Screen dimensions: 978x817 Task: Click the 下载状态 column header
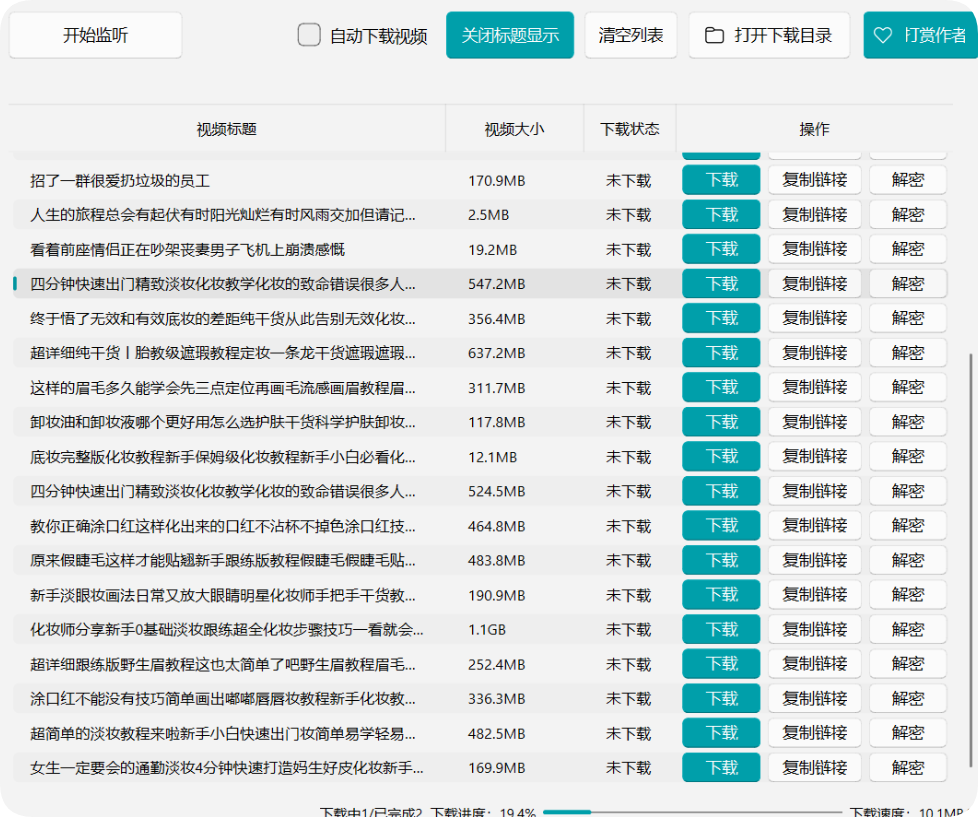630,129
